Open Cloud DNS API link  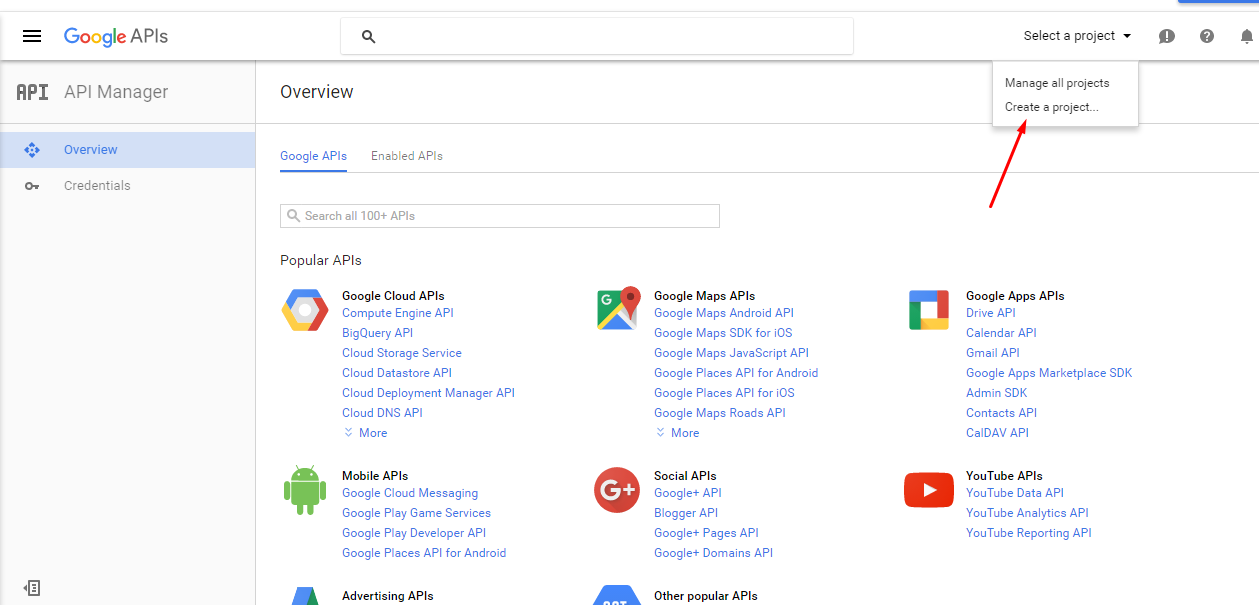tap(382, 413)
